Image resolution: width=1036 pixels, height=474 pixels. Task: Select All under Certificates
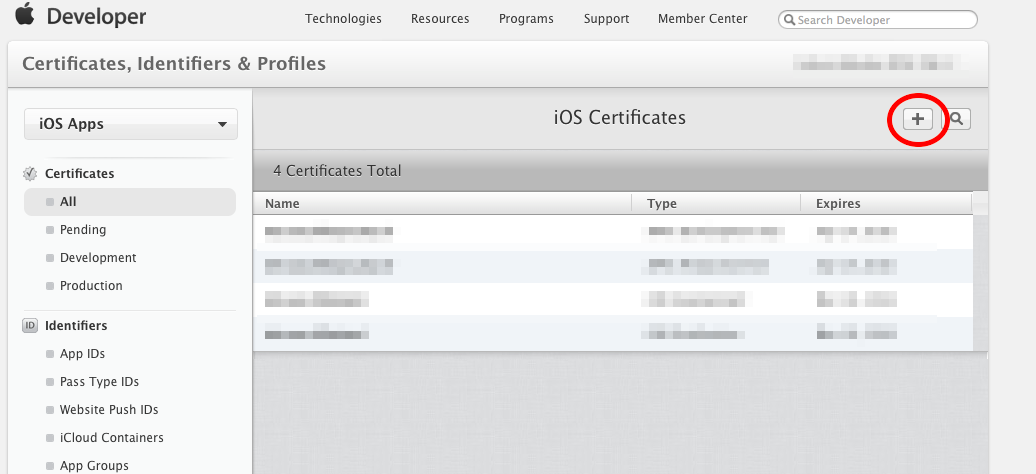coord(68,202)
